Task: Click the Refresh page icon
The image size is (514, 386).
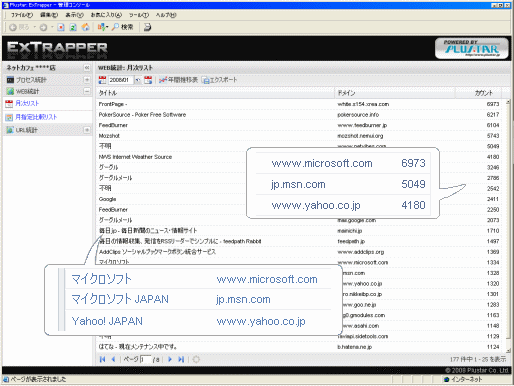Action: [73, 27]
